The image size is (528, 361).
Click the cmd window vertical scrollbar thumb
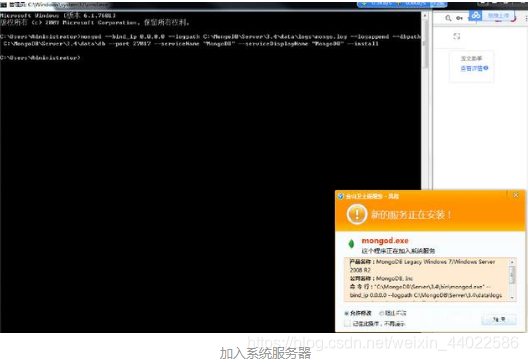425,44
